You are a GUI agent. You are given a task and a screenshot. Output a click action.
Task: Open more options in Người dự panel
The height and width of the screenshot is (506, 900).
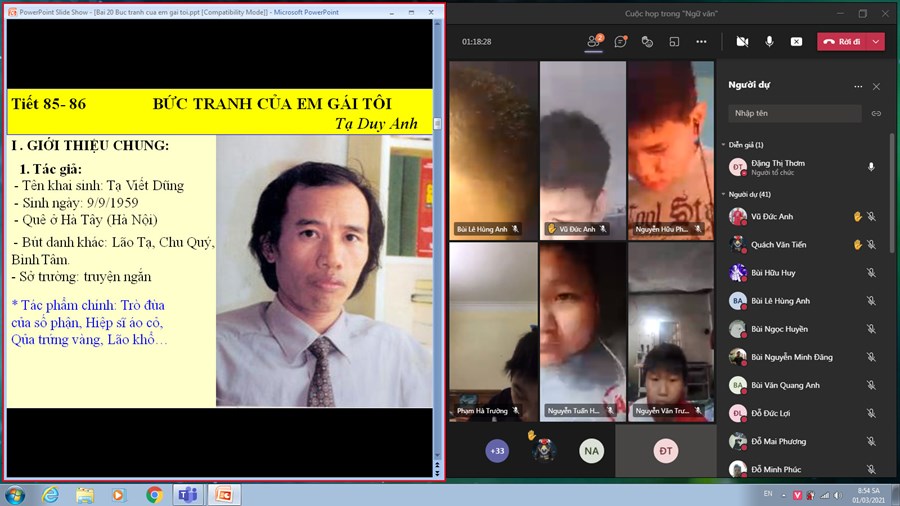[x=857, y=87]
